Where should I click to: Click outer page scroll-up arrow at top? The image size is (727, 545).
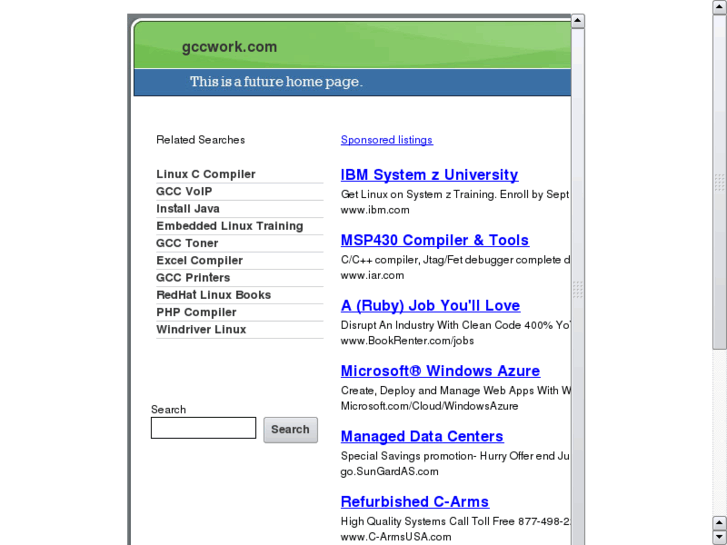coord(720,7)
